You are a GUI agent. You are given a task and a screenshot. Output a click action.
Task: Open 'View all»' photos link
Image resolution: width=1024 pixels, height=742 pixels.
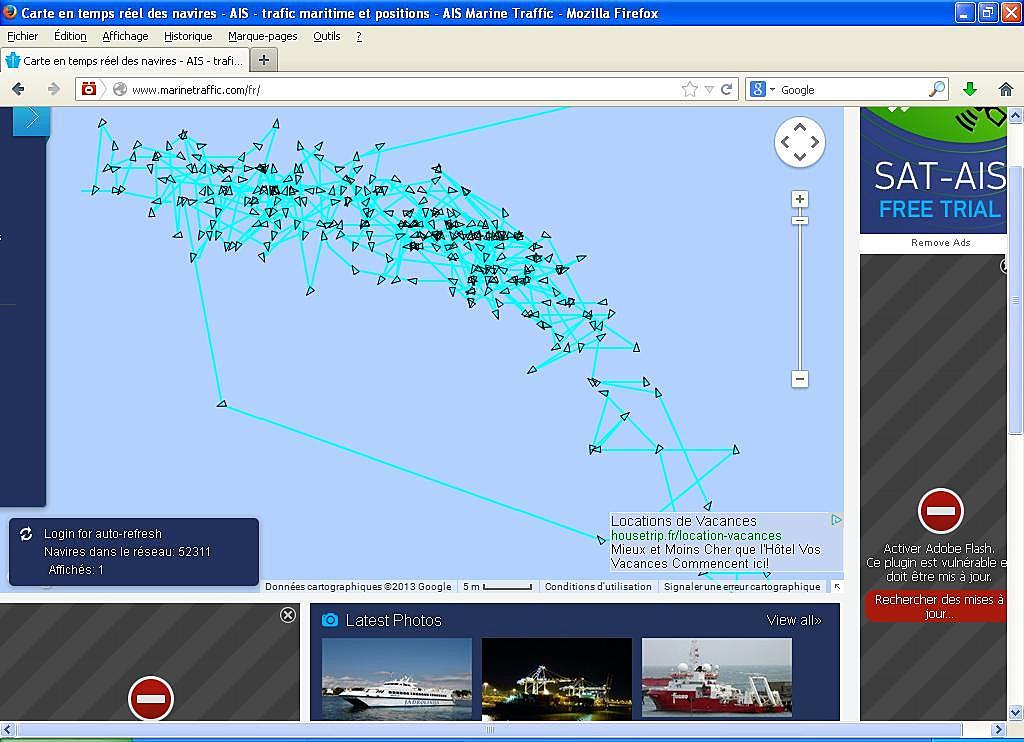click(793, 620)
